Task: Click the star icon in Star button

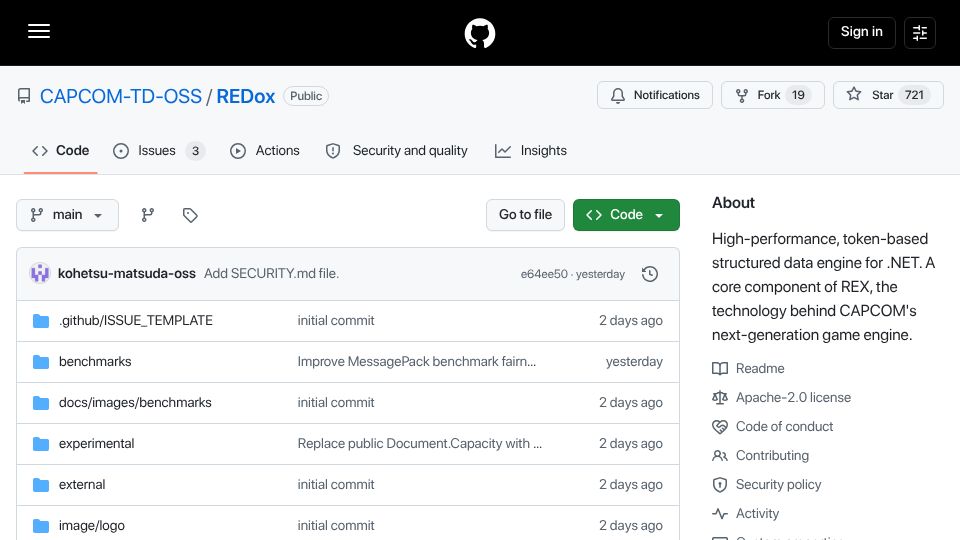Action: point(853,94)
